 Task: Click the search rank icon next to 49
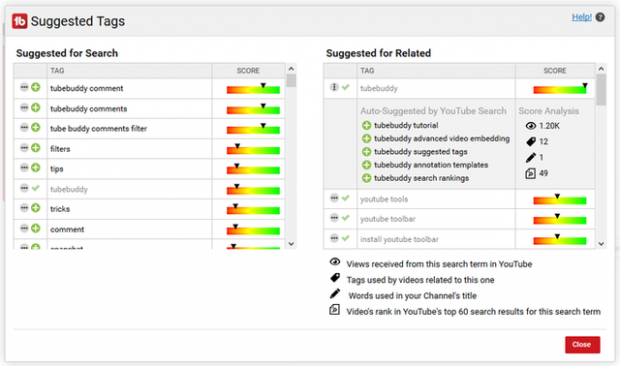coord(530,173)
